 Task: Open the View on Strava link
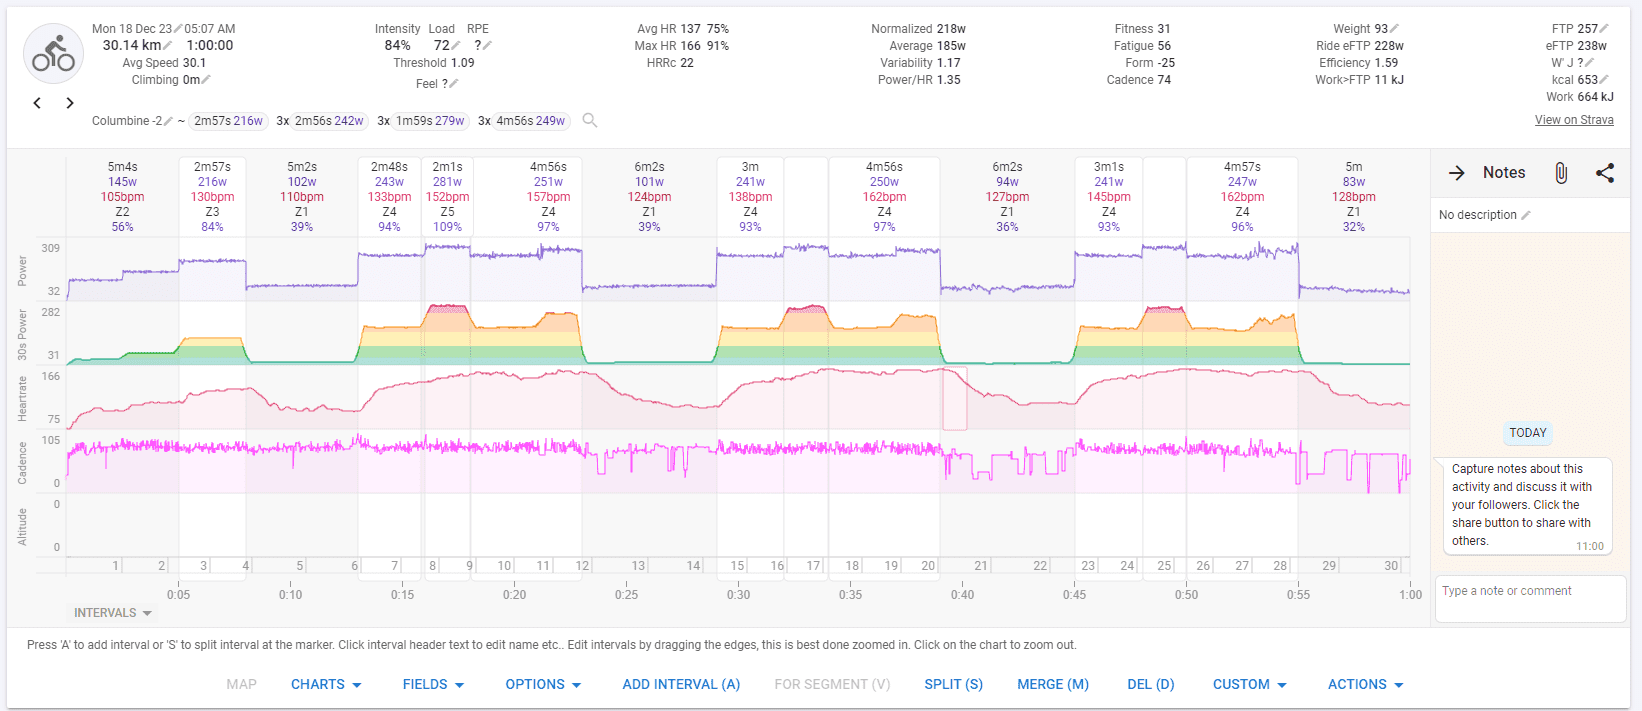[x=1573, y=120]
